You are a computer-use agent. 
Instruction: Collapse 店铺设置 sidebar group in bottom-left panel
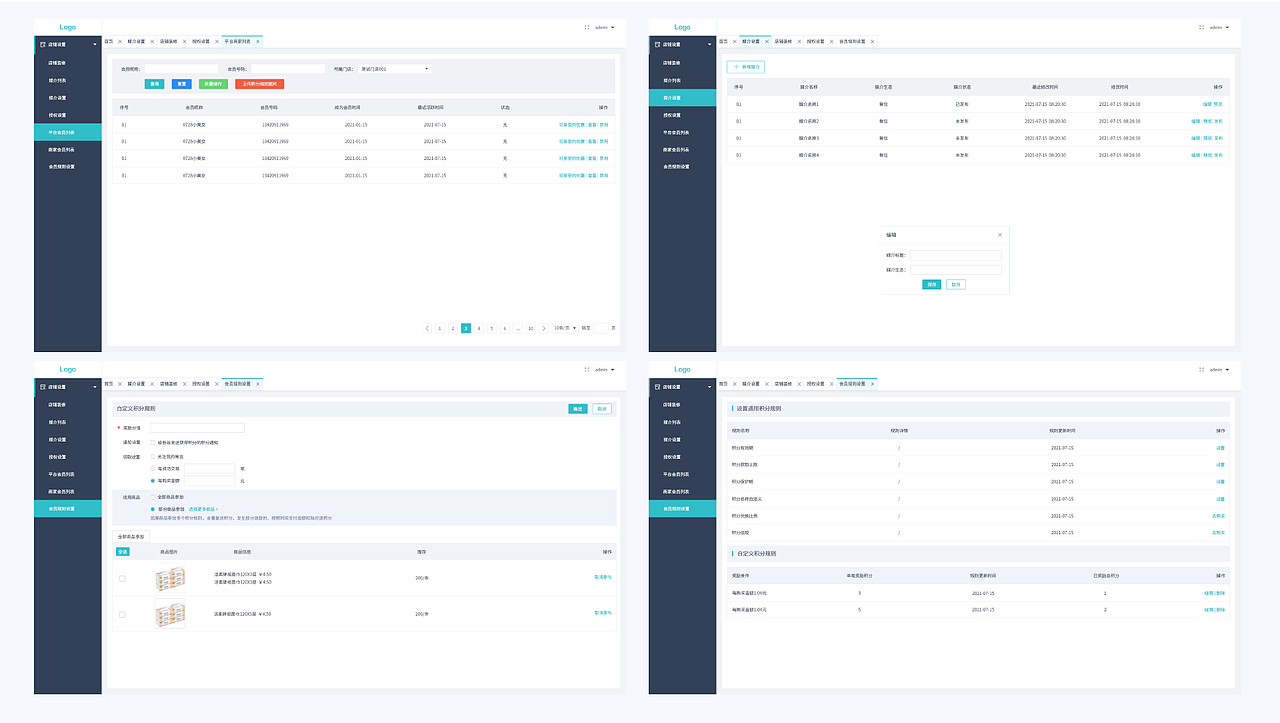tap(95, 386)
